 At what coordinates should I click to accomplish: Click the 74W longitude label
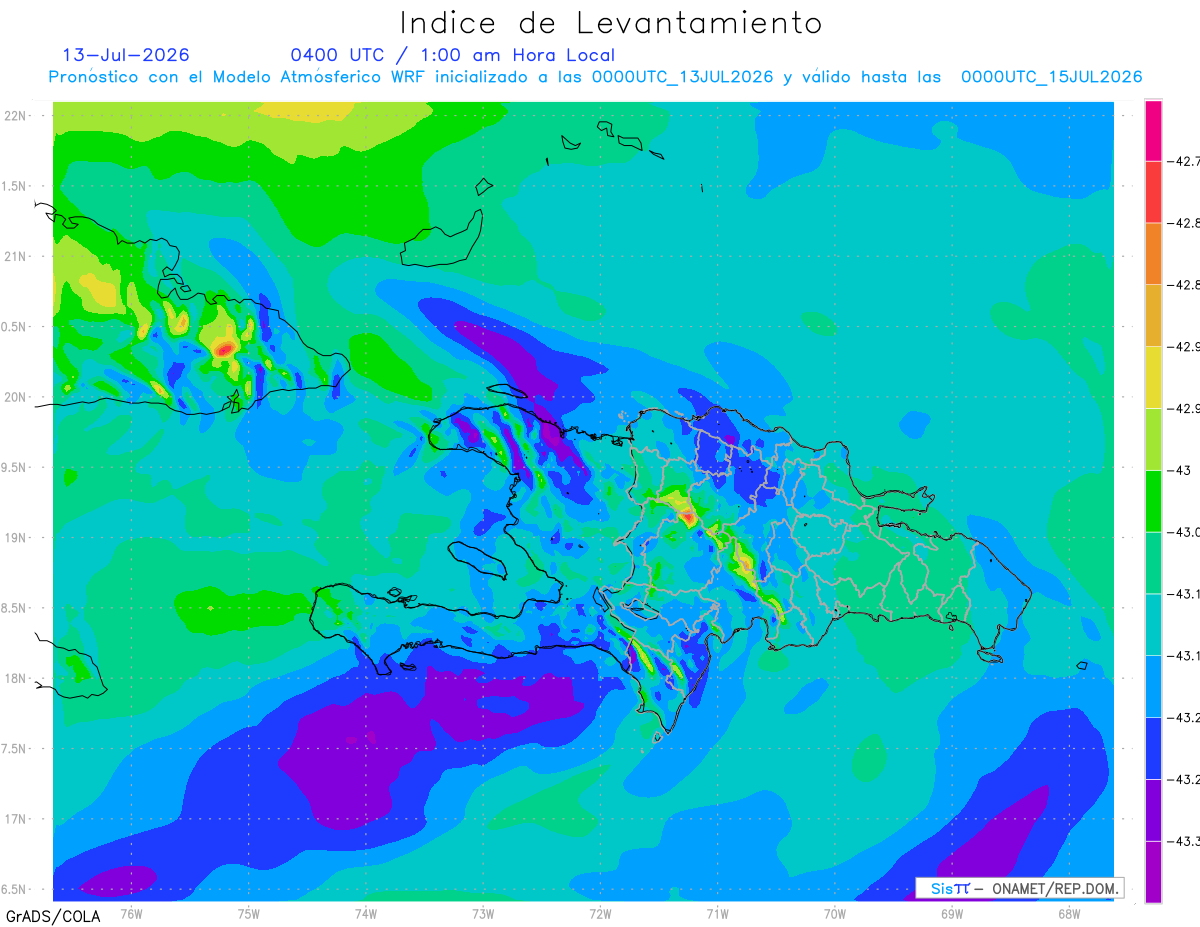pos(366,913)
